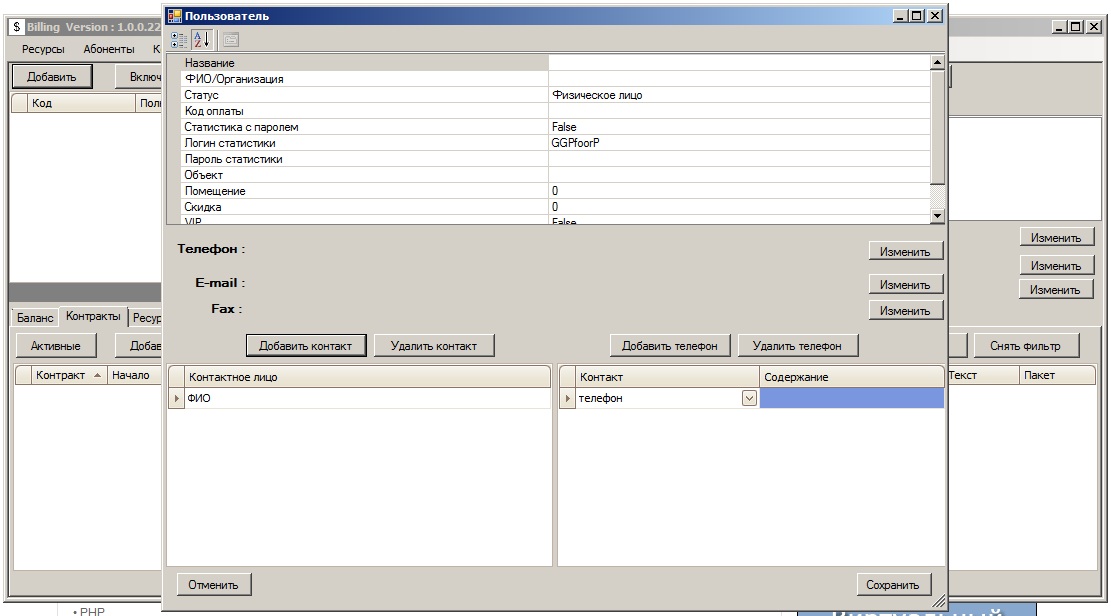Click the Удалить телефон button
Viewport: 1111px width, 616px height.
click(x=797, y=346)
